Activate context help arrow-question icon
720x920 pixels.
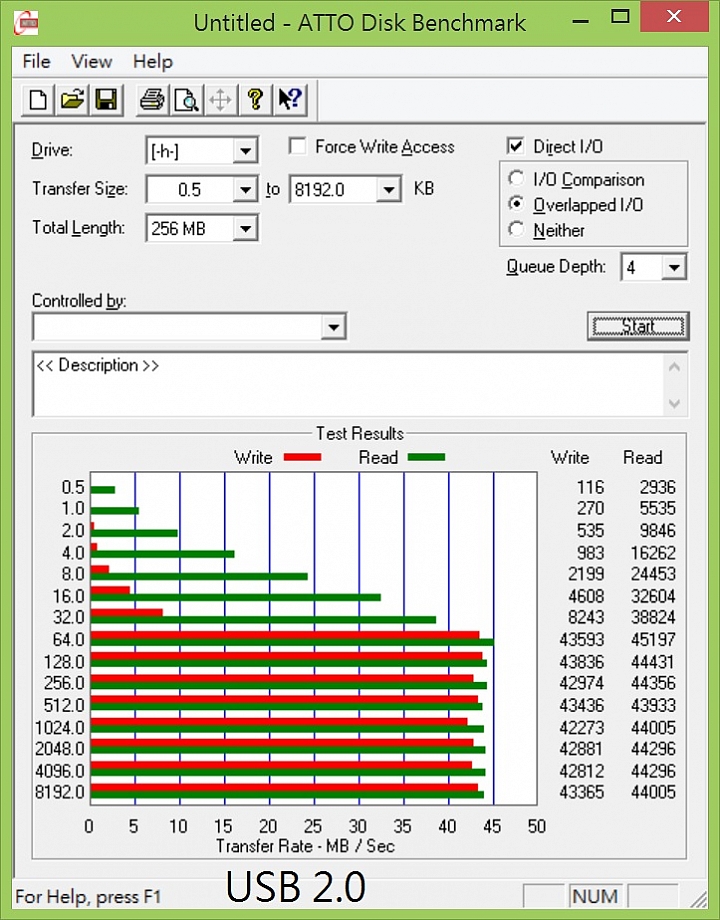(290, 99)
